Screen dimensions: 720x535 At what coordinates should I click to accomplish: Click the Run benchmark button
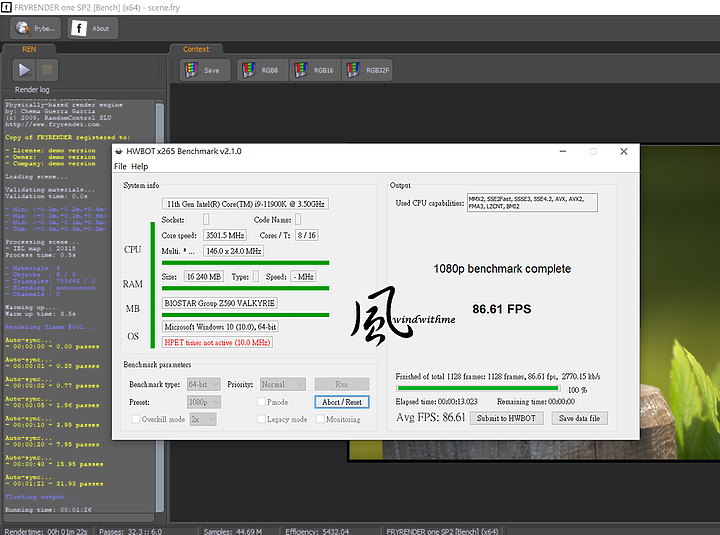(x=342, y=384)
